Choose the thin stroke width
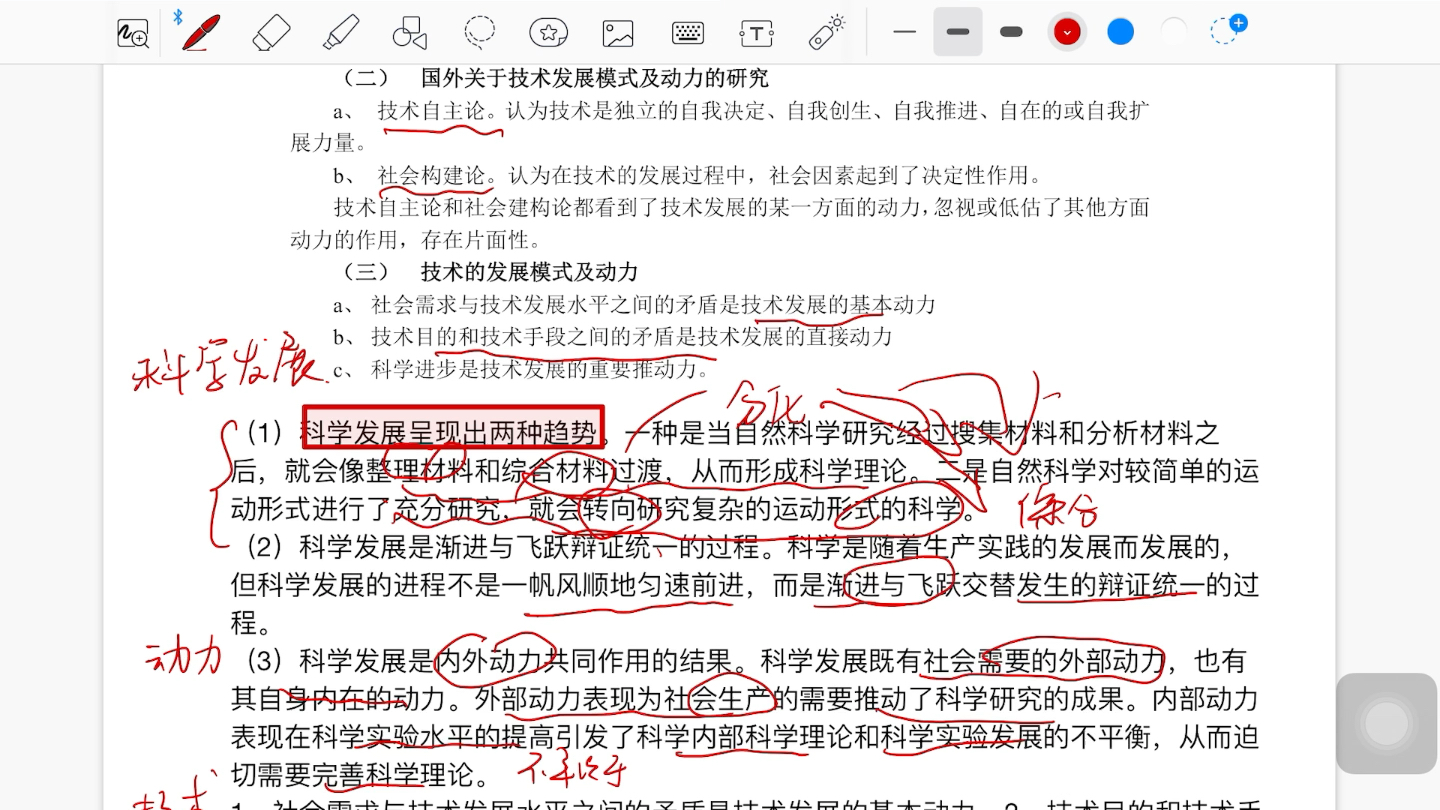Screen dimensions: 1440x810 (904, 32)
